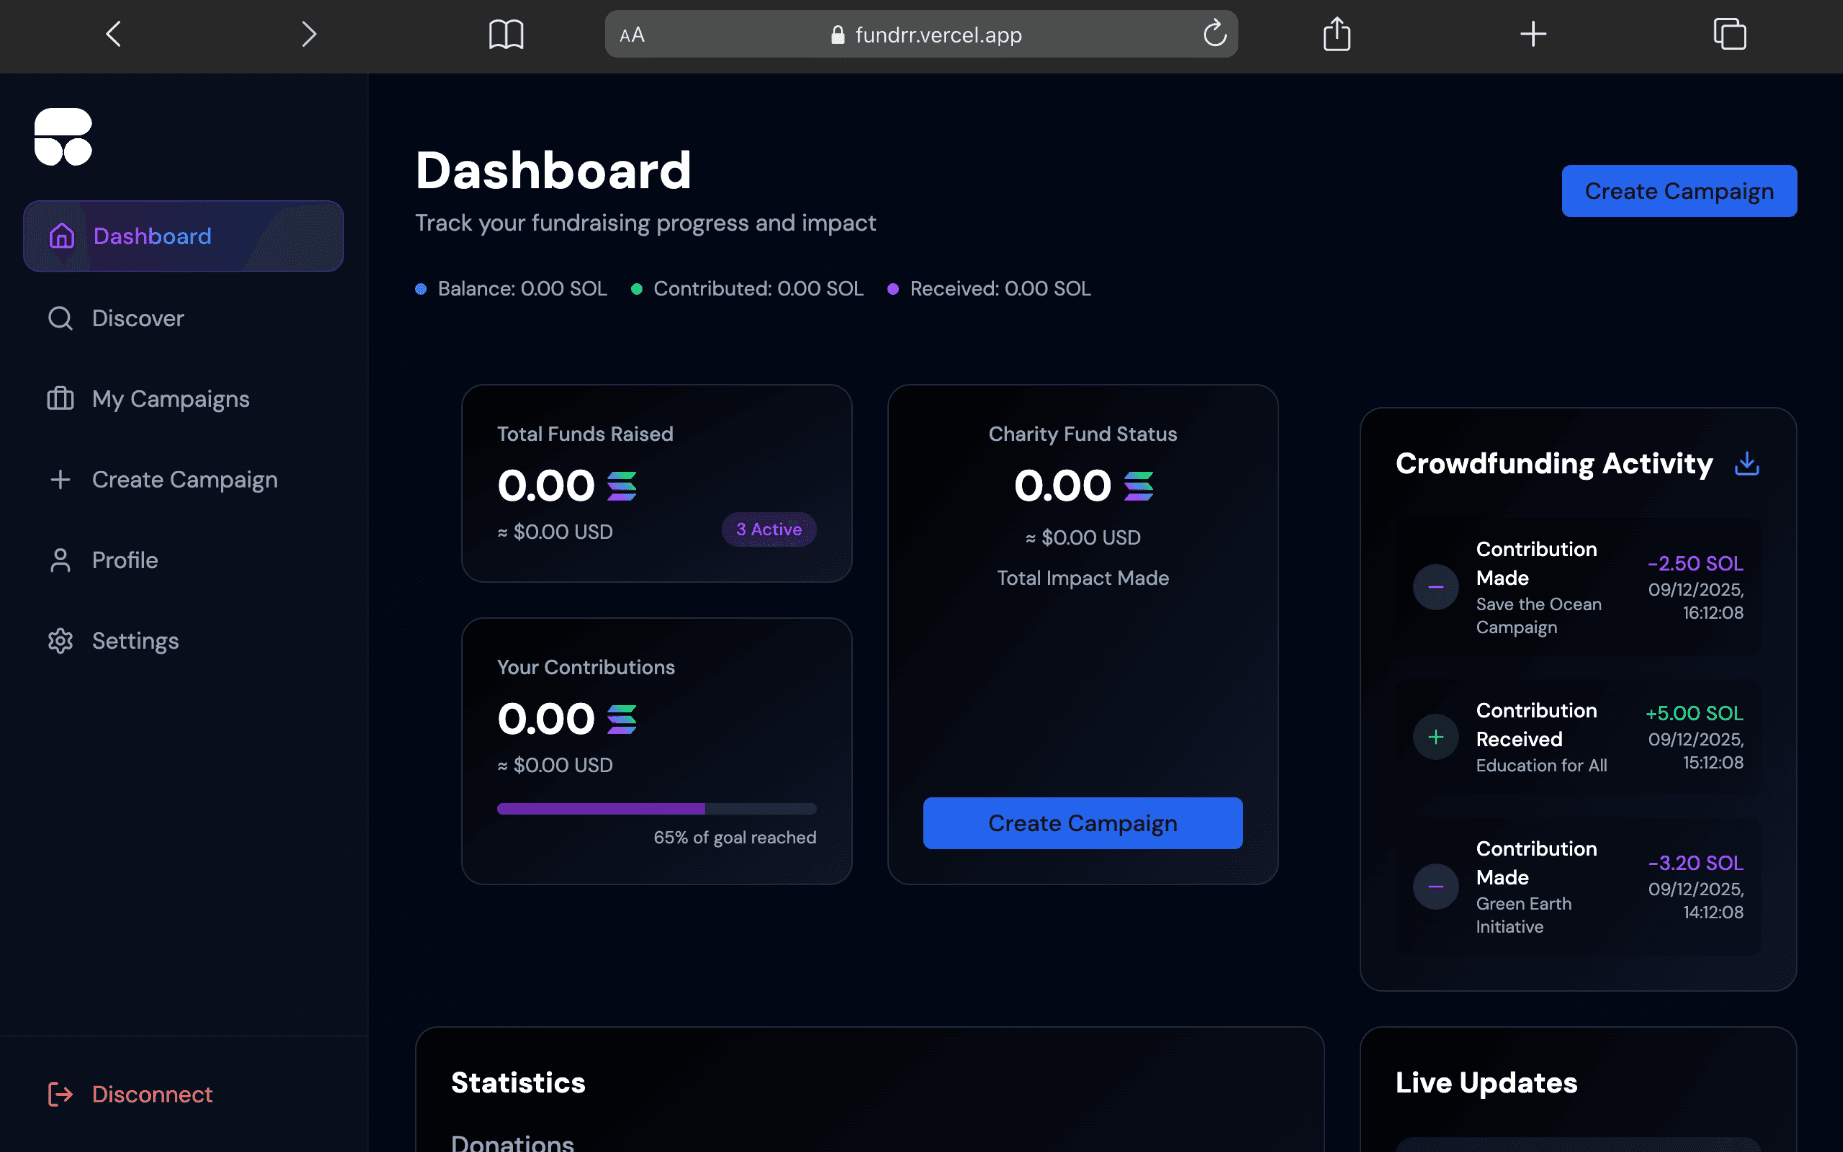Open Settings from the sidebar
The image size is (1843, 1152).
[135, 641]
